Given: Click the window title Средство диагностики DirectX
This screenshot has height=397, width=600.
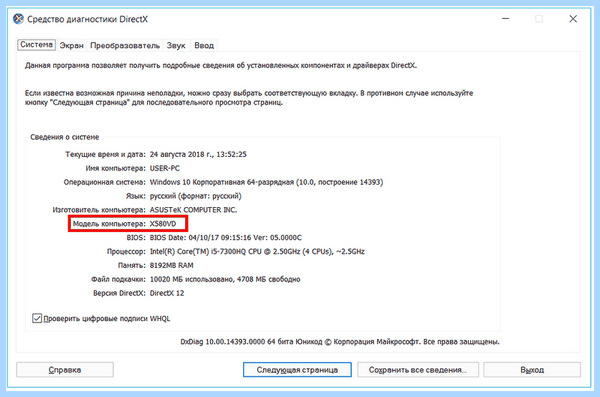Looking at the screenshot, I should [x=87, y=19].
